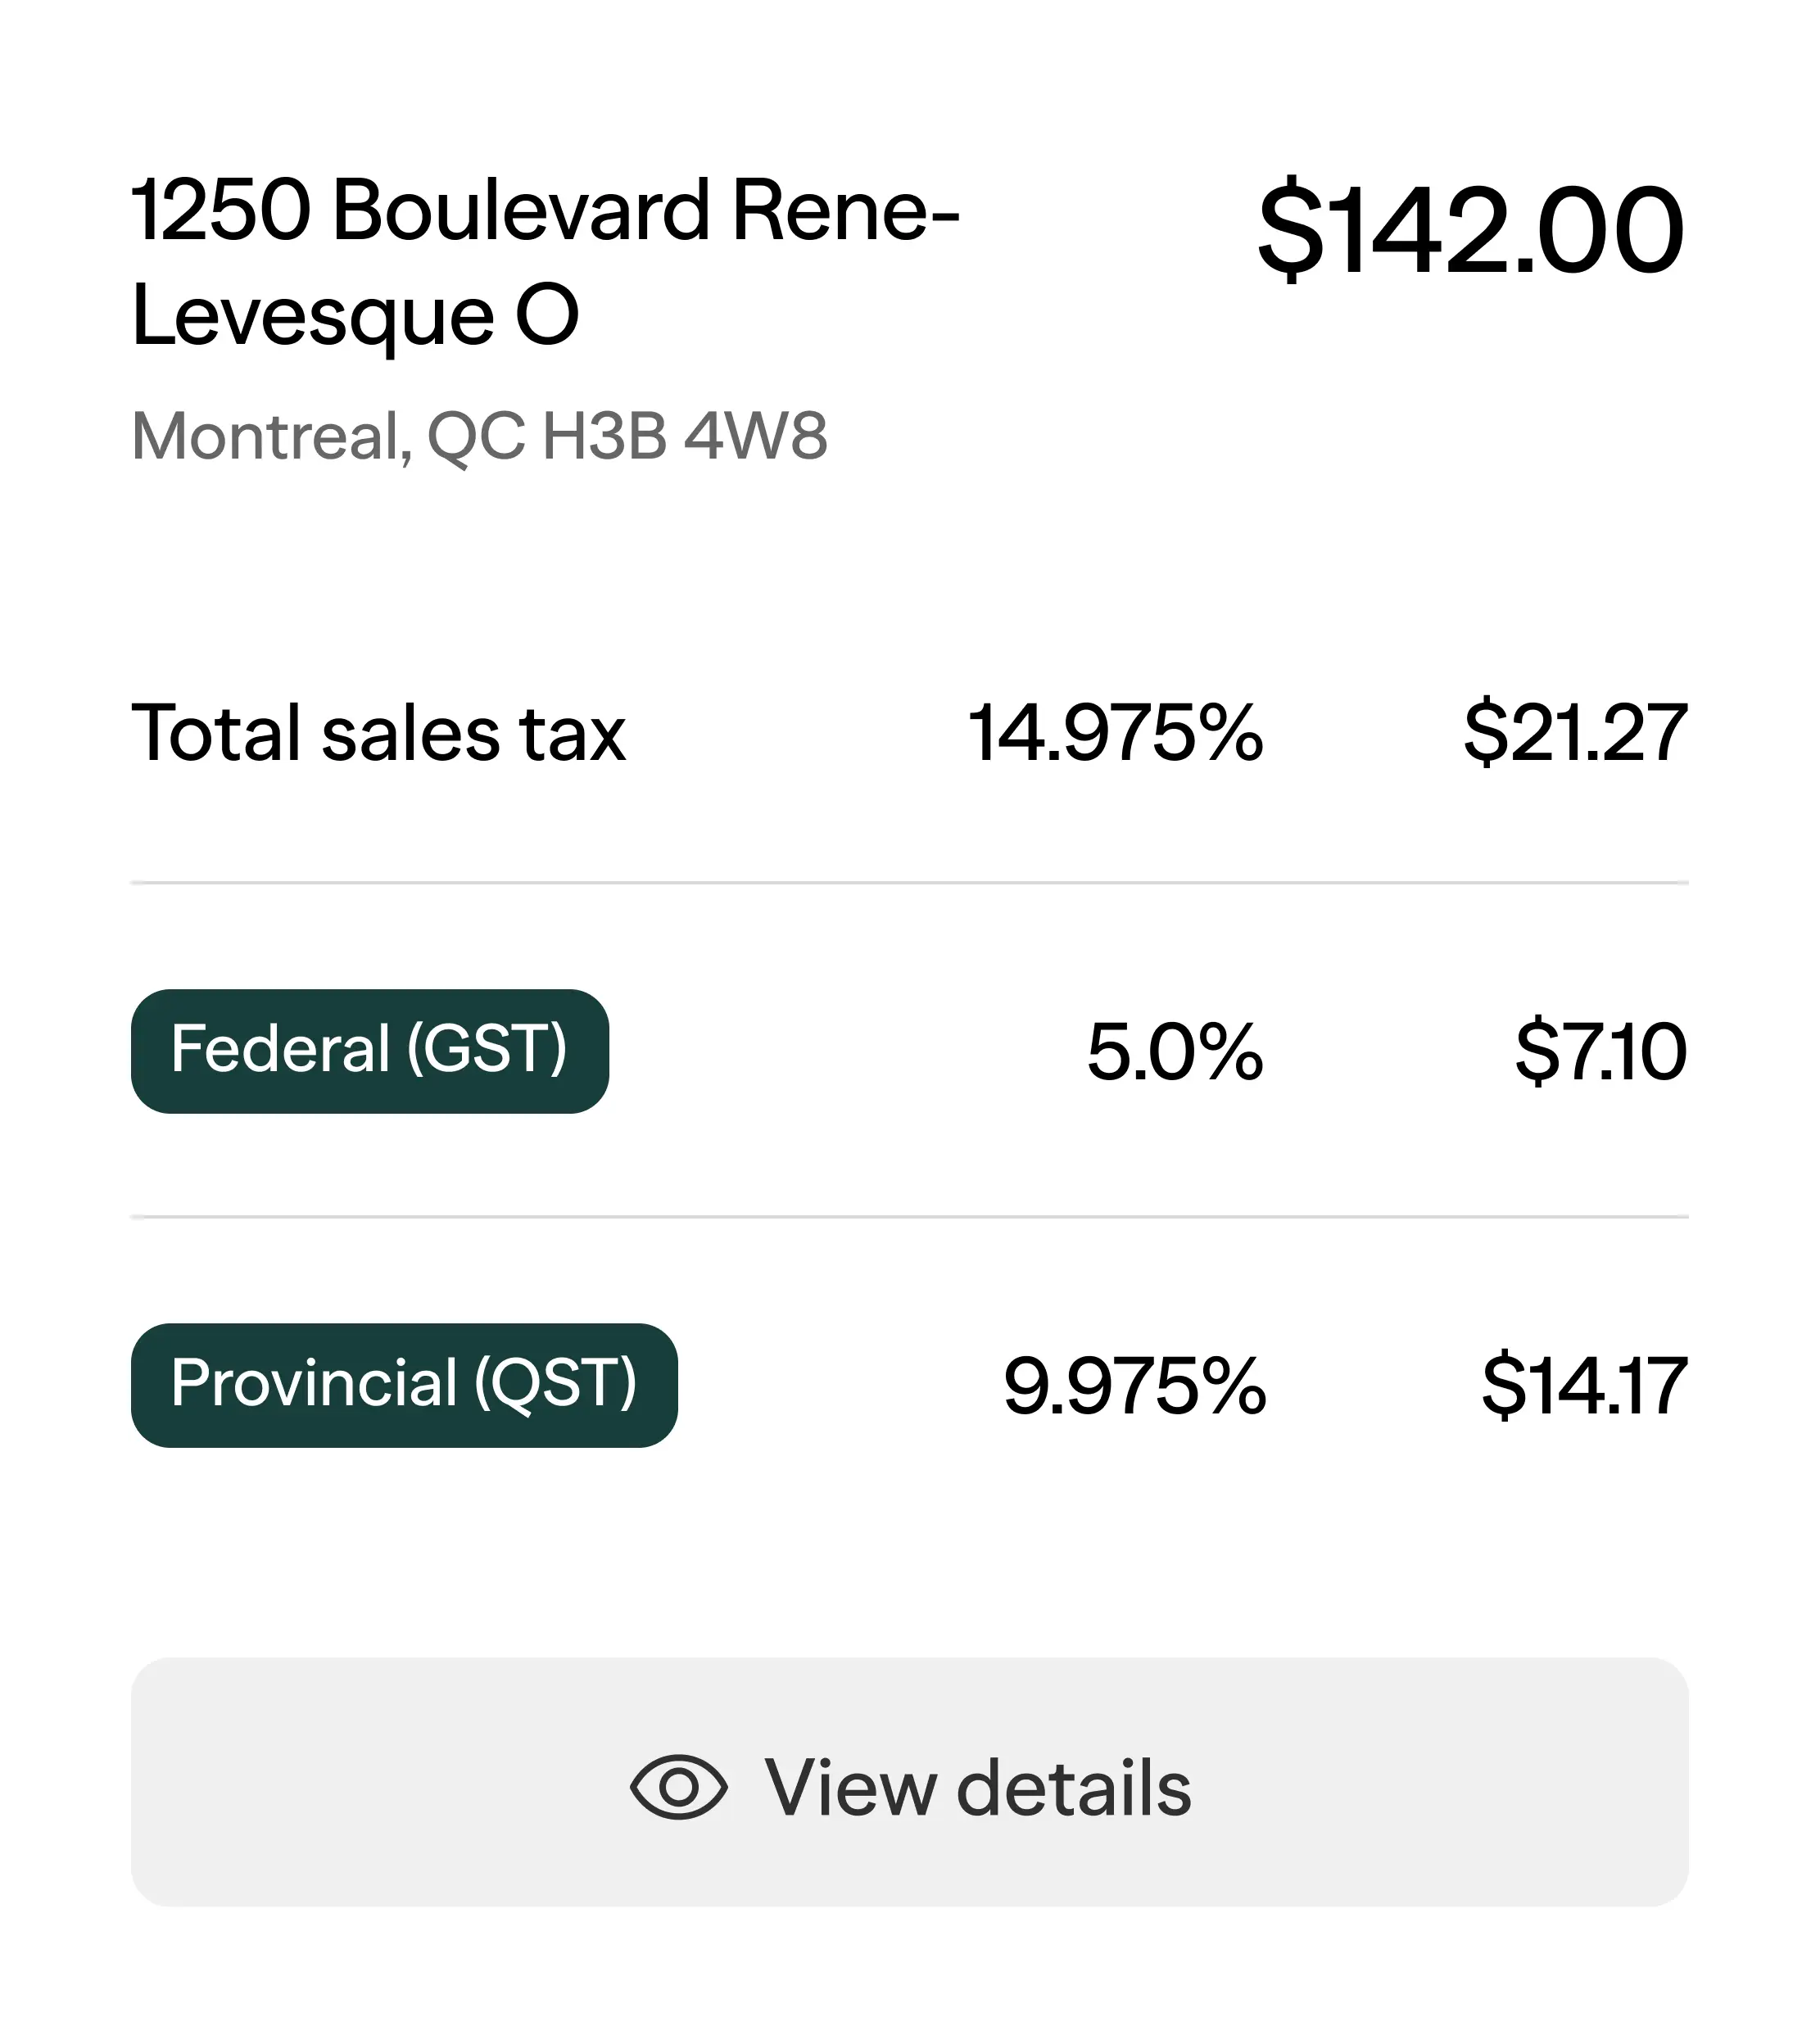Select the Federal (GST) tax badge
This screenshot has height=2035, width=1820.
pos(369,1051)
